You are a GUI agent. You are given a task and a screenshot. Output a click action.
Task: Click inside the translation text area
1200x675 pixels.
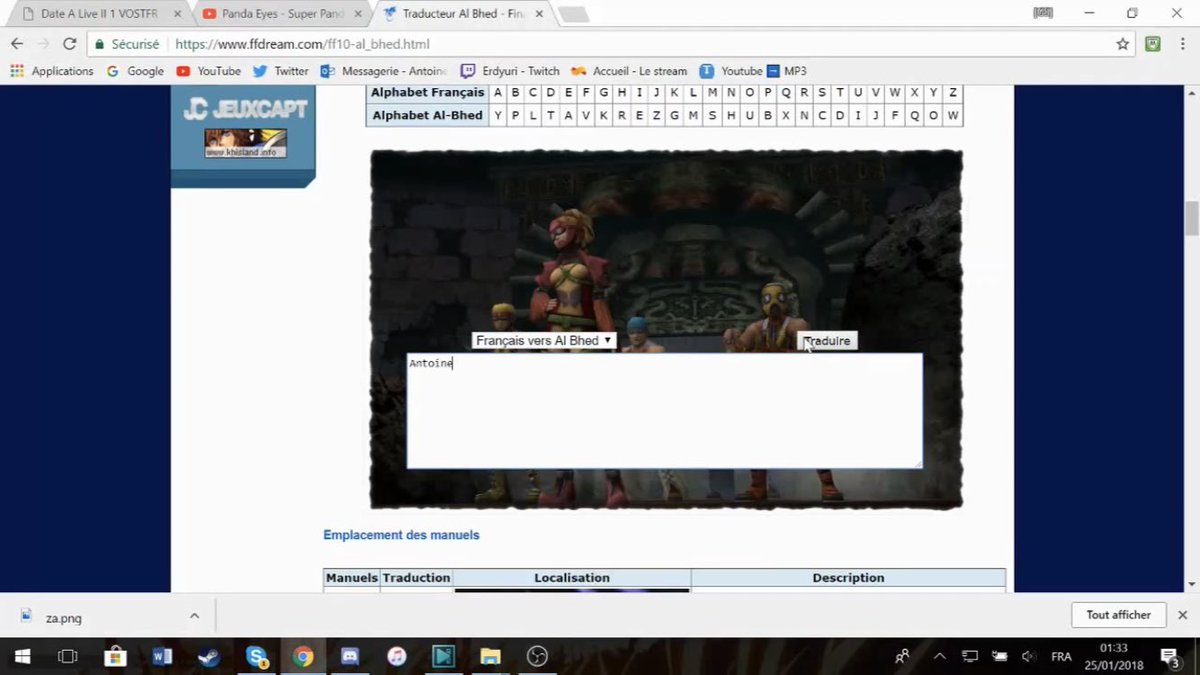(x=664, y=410)
